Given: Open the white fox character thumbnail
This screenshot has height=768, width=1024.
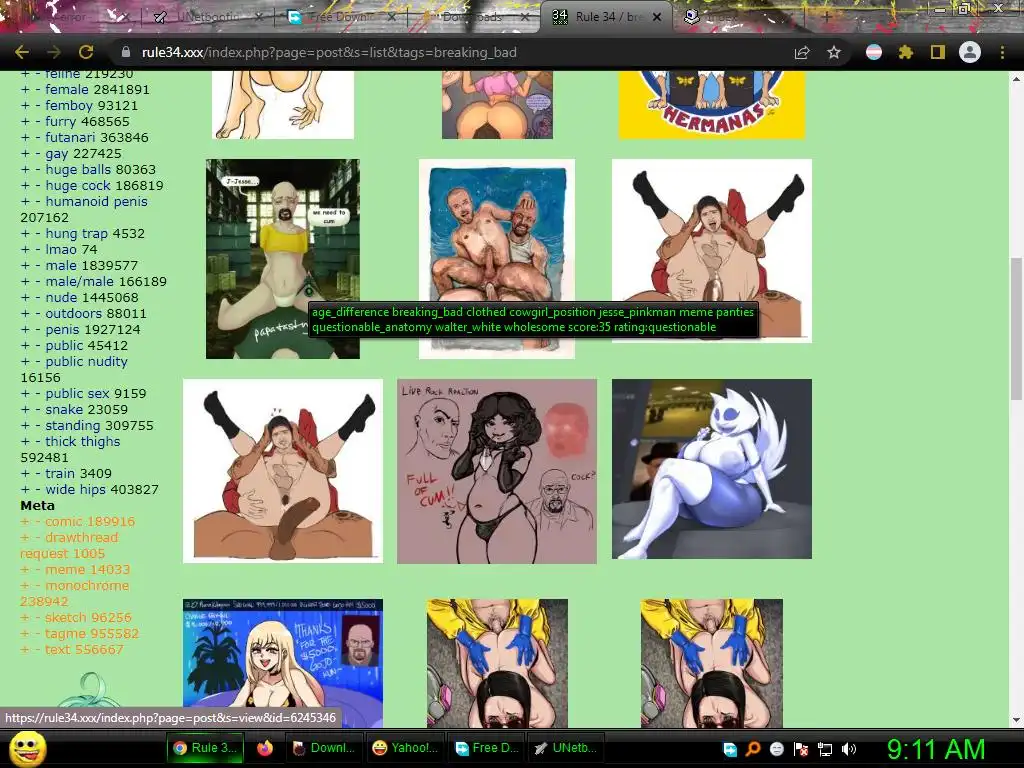Looking at the screenshot, I should [712, 469].
